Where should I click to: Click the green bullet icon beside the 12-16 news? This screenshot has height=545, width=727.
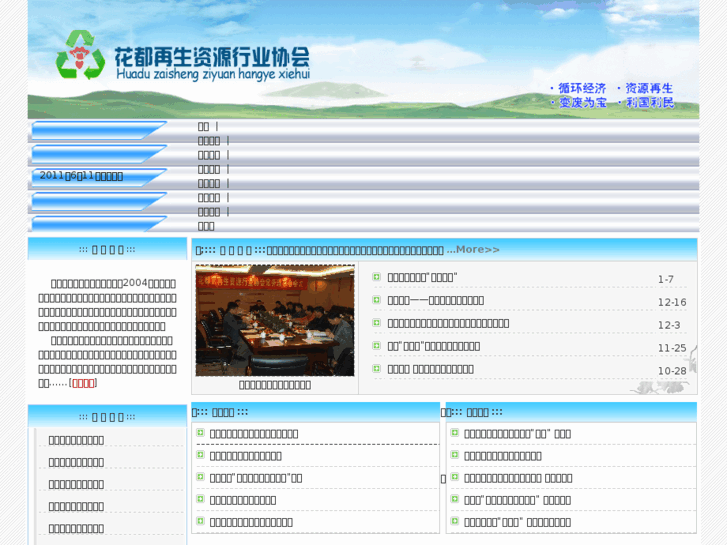376,300
